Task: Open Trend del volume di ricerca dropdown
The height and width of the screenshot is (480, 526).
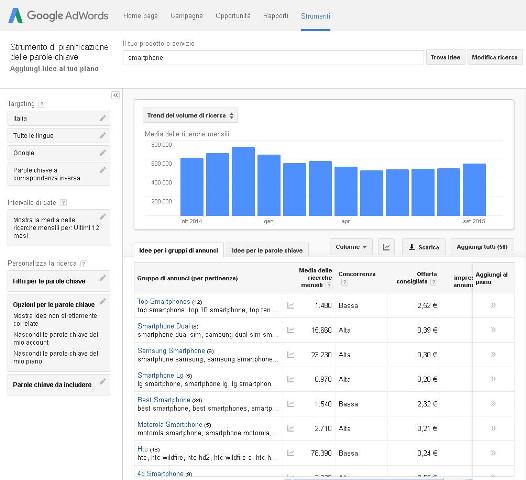Action: click(x=190, y=115)
